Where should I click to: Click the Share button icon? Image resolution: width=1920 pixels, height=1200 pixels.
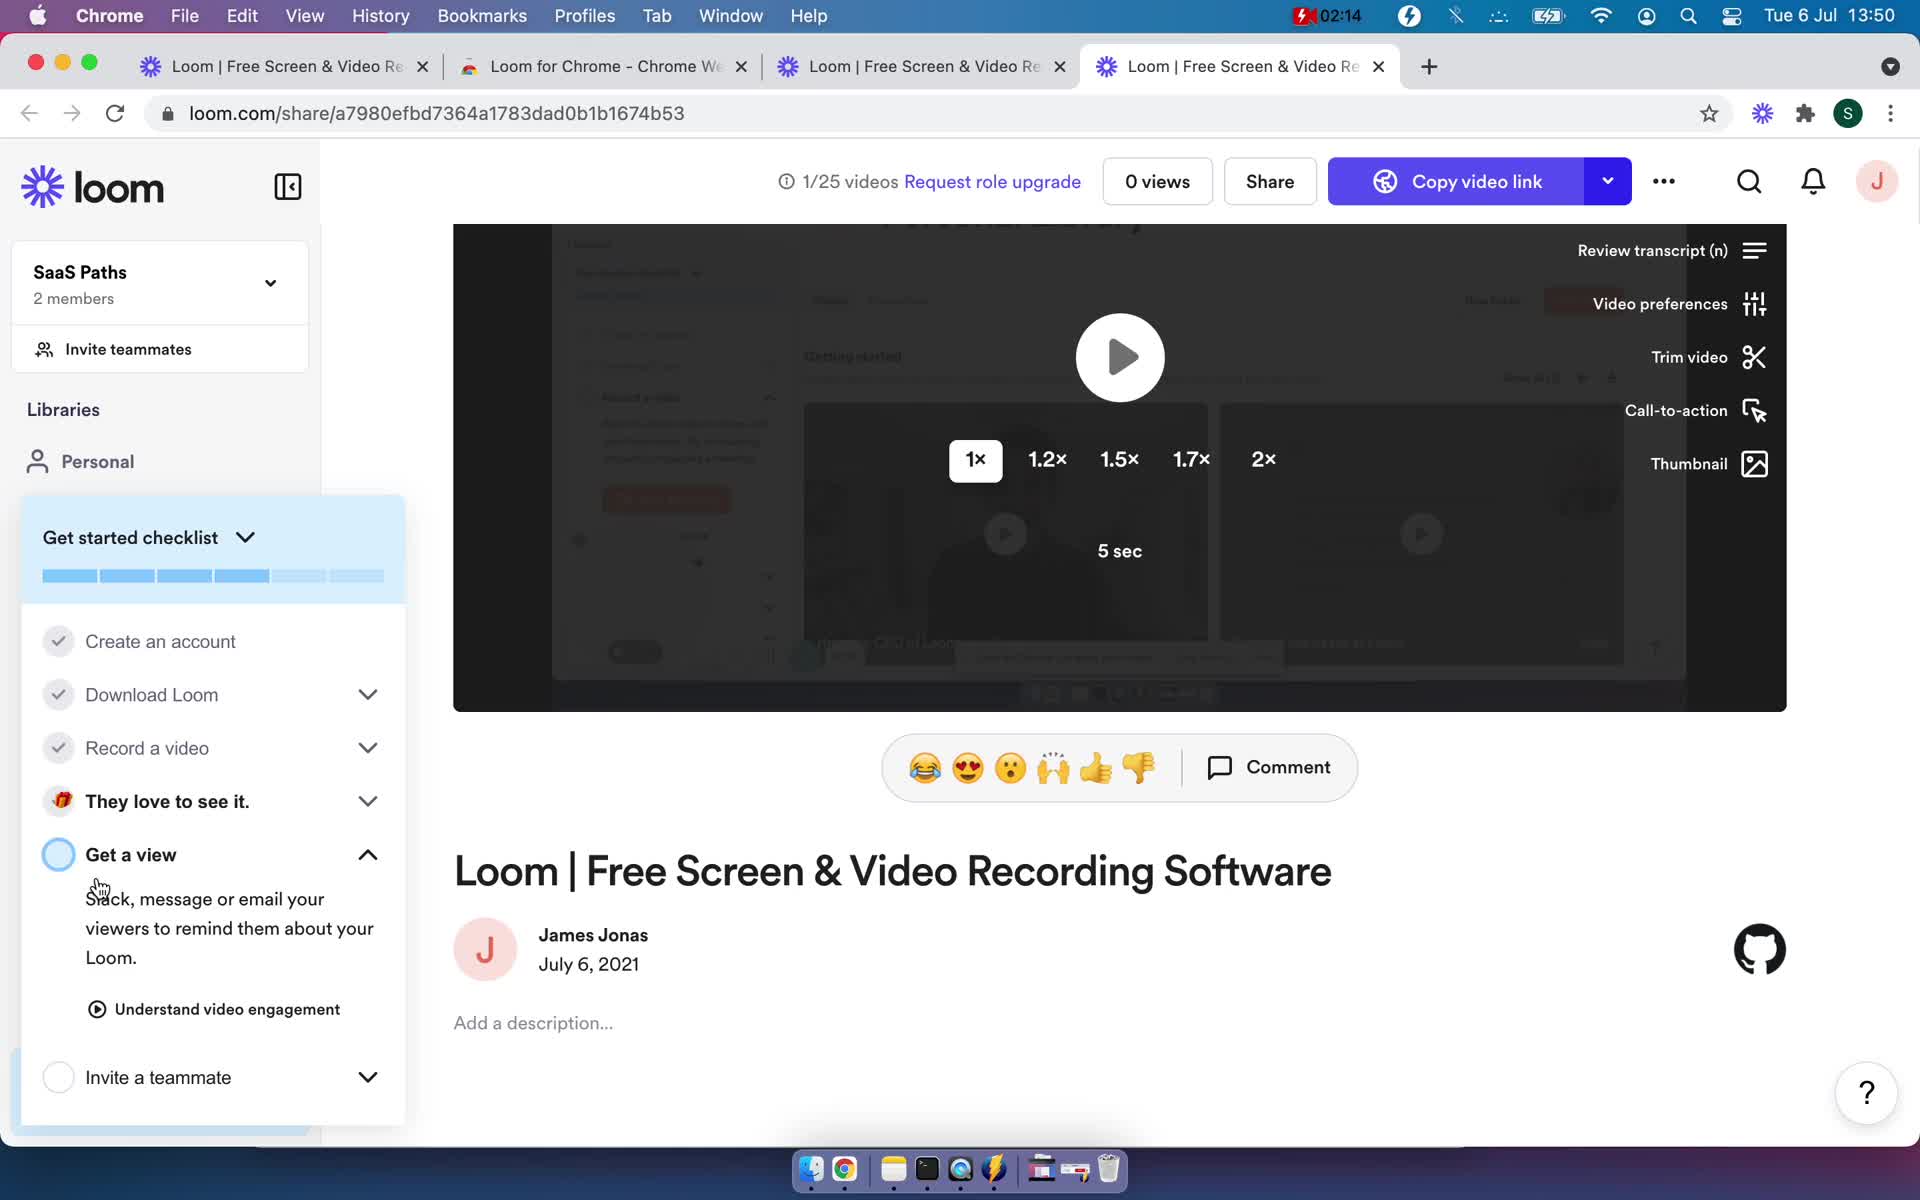pyautogui.click(x=1270, y=181)
